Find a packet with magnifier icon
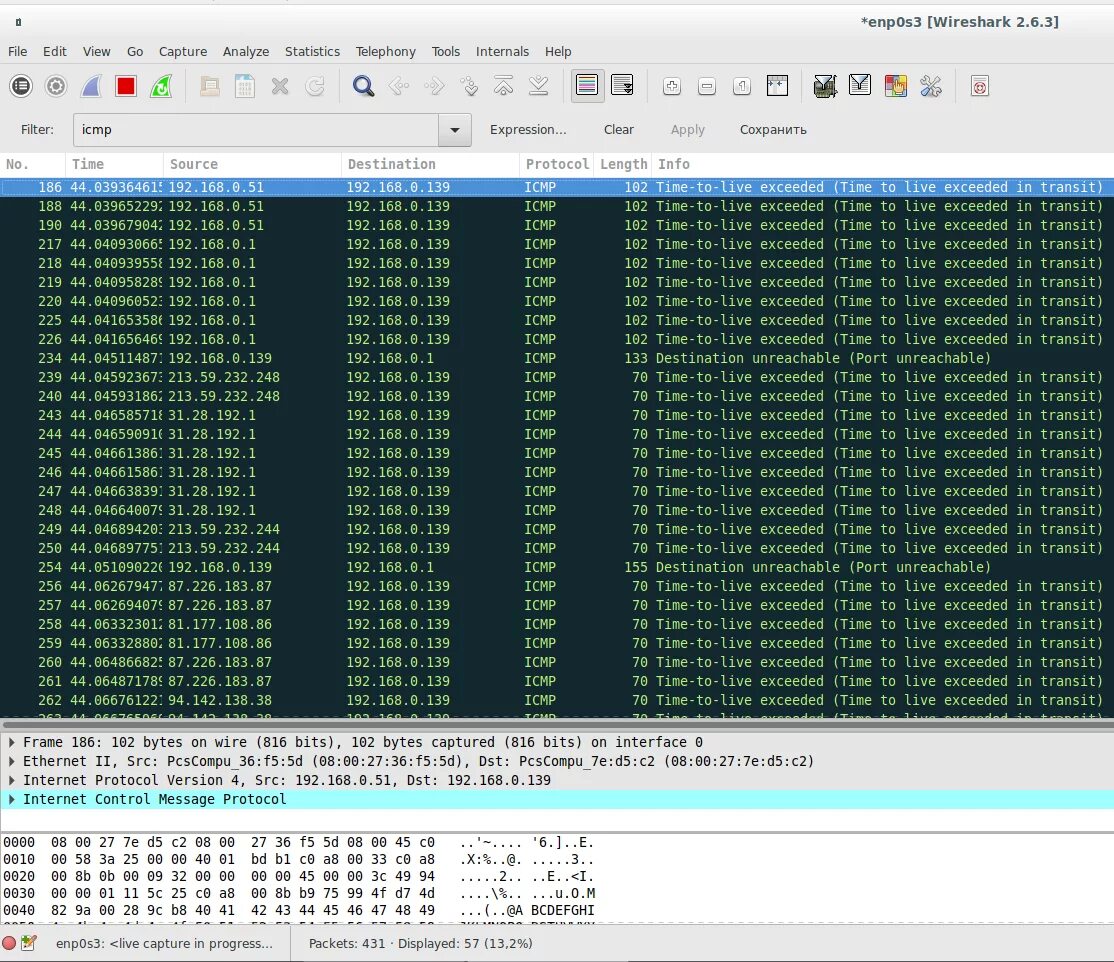1114x962 pixels. [x=363, y=87]
